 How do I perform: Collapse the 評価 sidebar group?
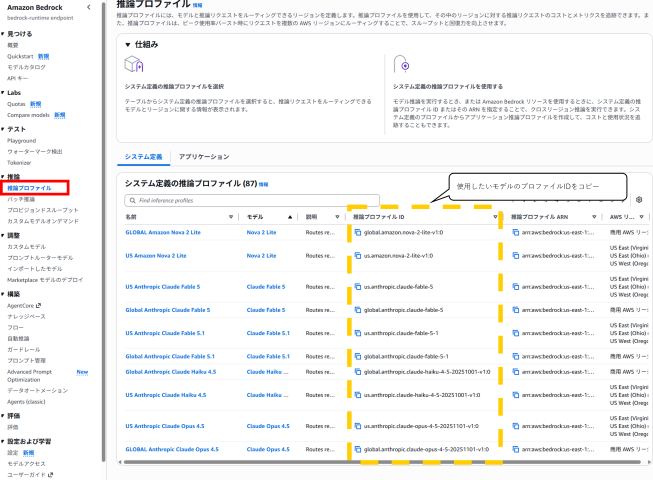pos(2,415)
